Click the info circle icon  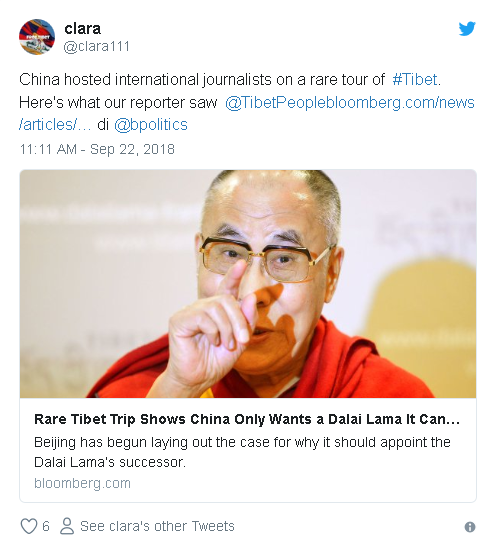470,527
